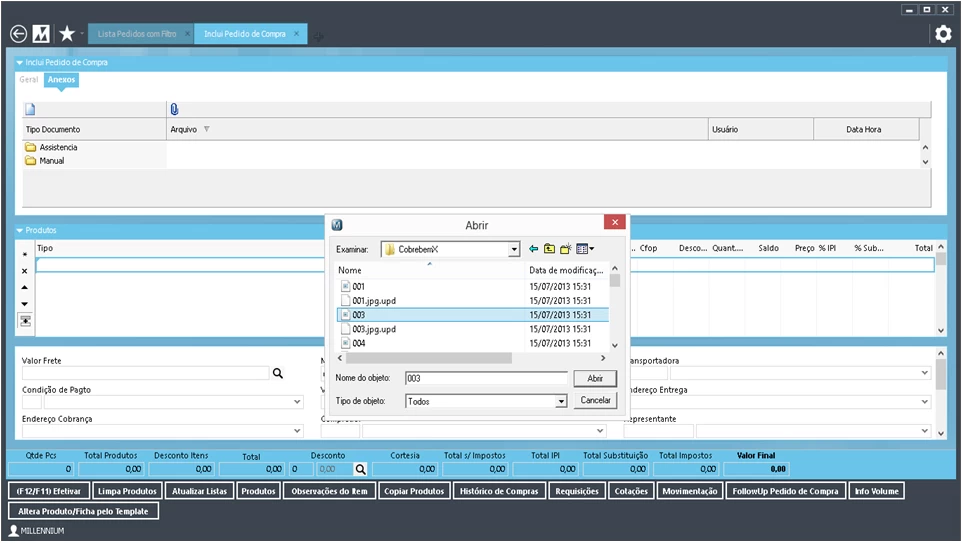Click the magnifier beside Valor Frete
Screen dimensions: 962x543
(x=278, y=373)
